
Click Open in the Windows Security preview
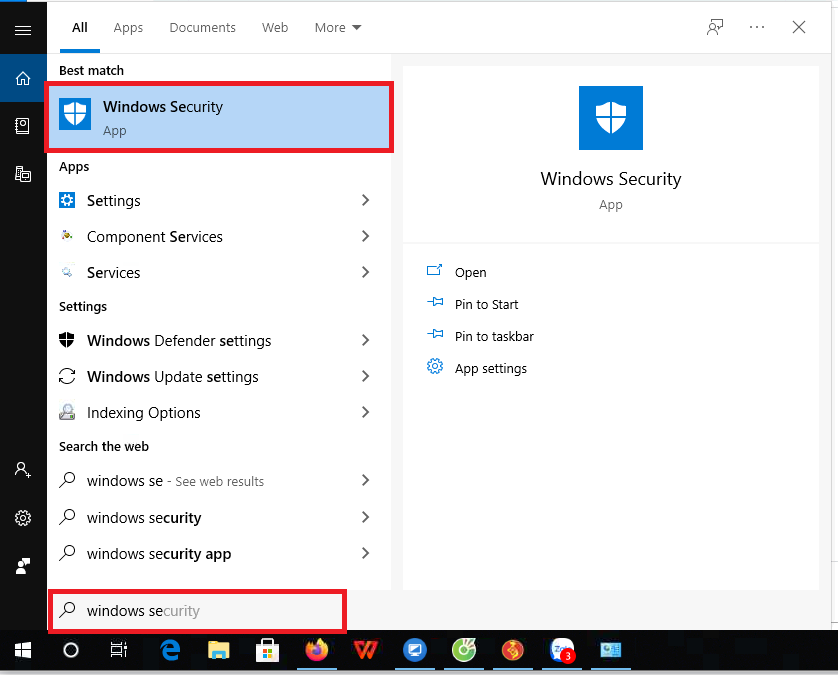pyautogui.click(x=470, y=272)
